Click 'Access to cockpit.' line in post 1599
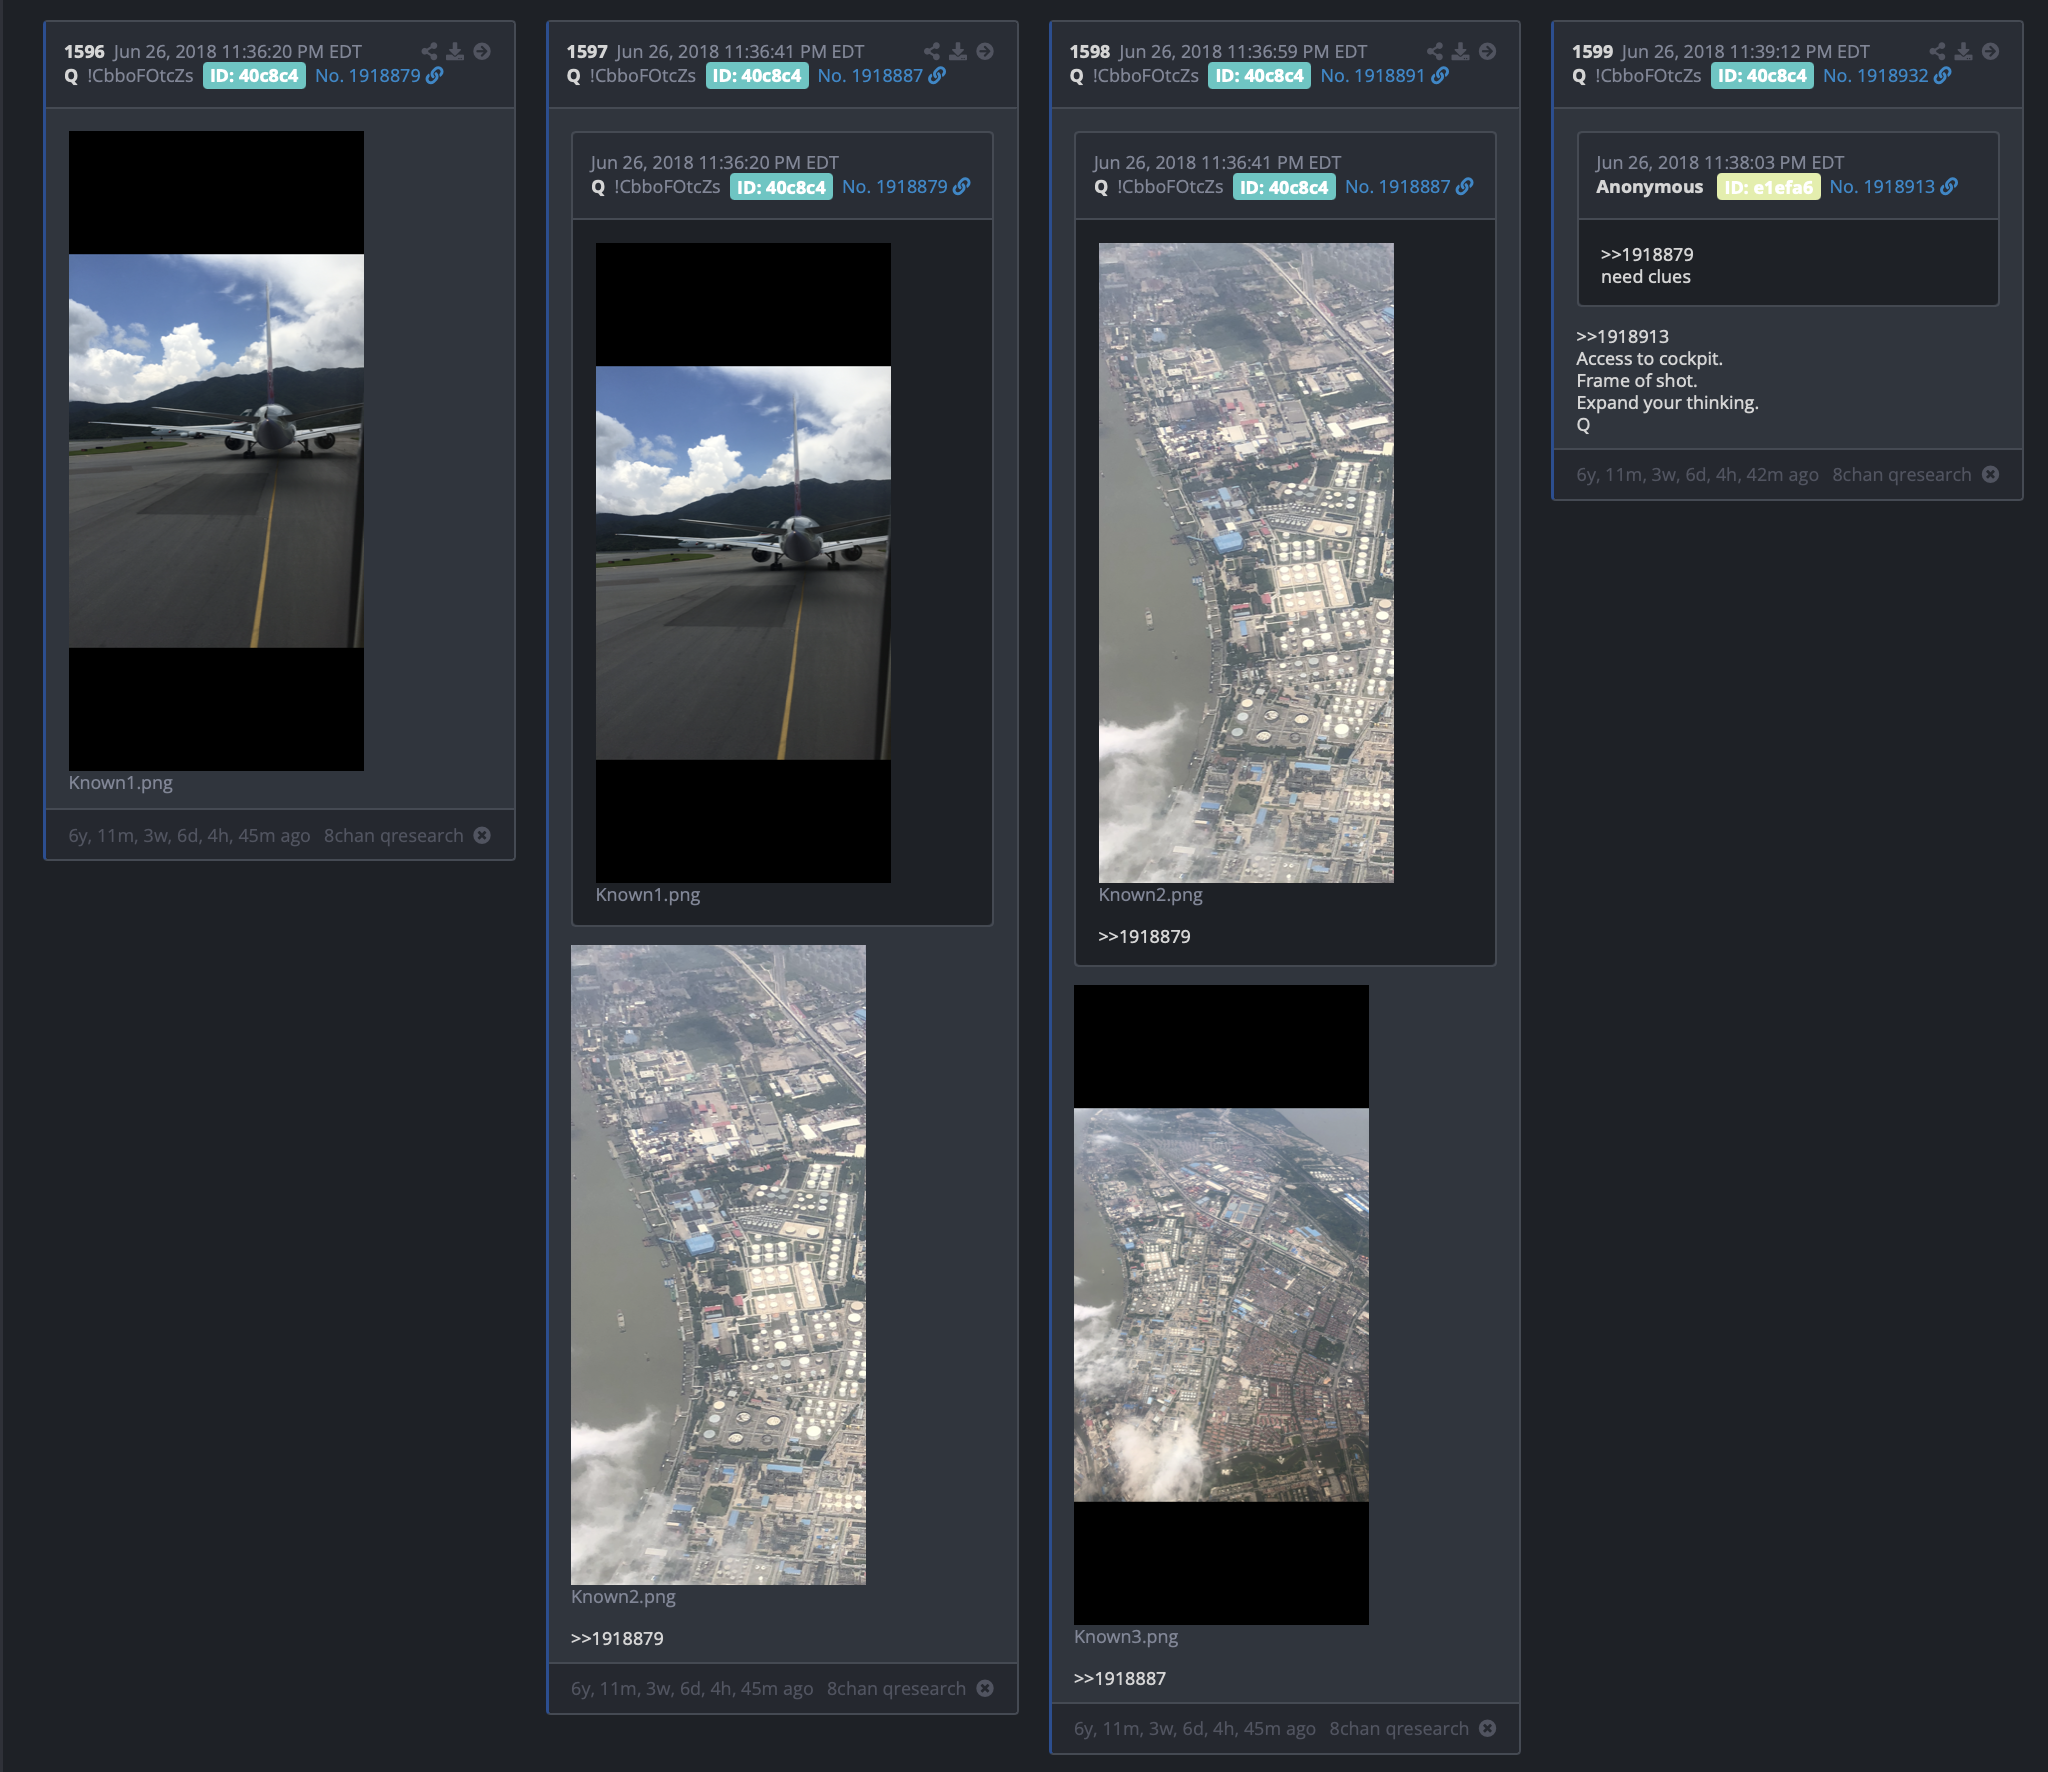Screen dimensions: 2048x1772 click(x=1649, y=359)
